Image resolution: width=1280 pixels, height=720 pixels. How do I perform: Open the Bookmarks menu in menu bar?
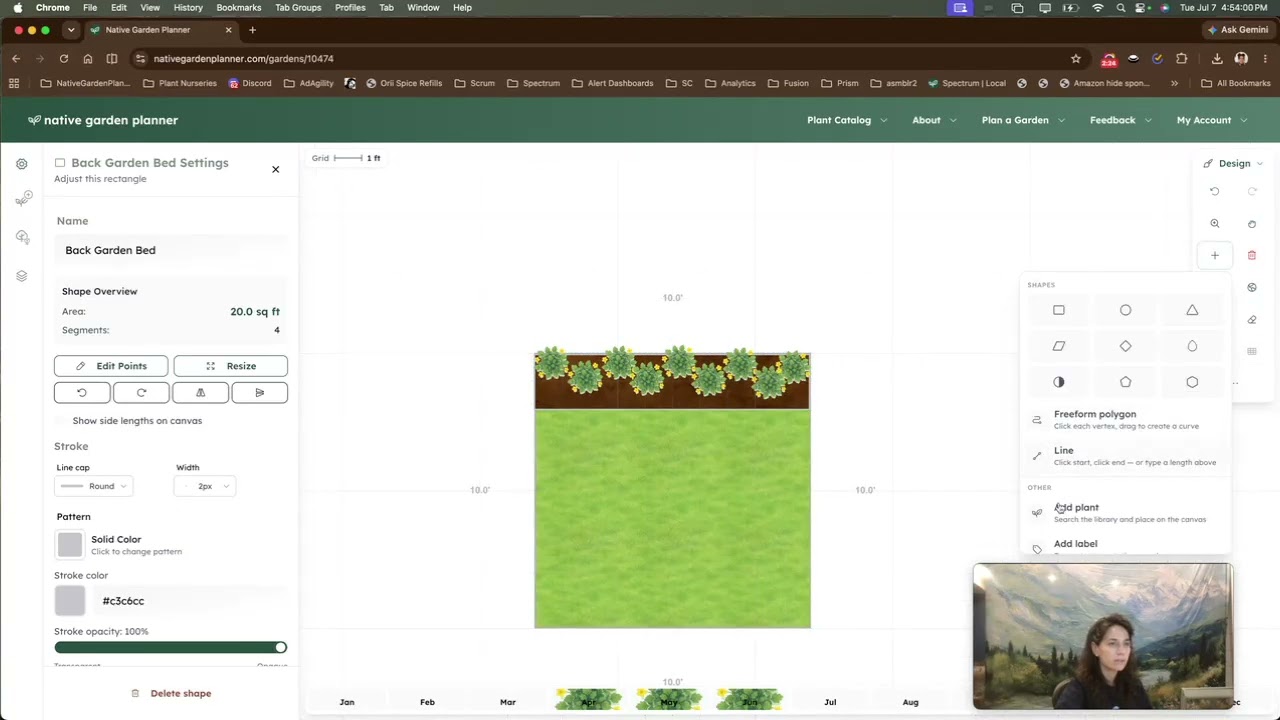tap(238, 7)
